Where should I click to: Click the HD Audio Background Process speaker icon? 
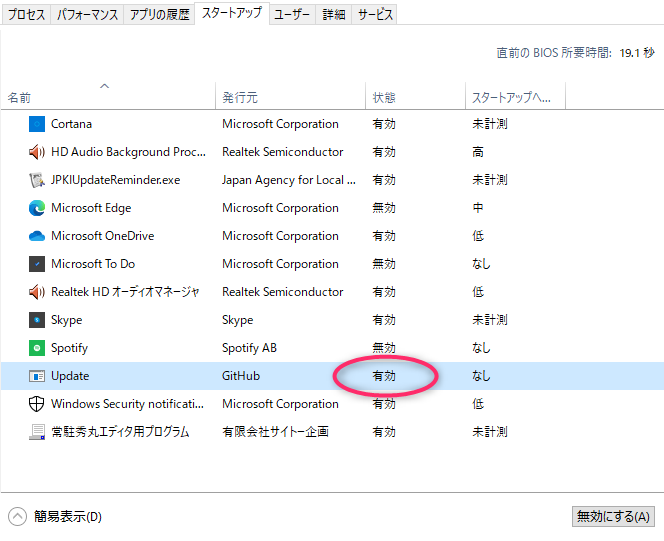click(37, 152)
